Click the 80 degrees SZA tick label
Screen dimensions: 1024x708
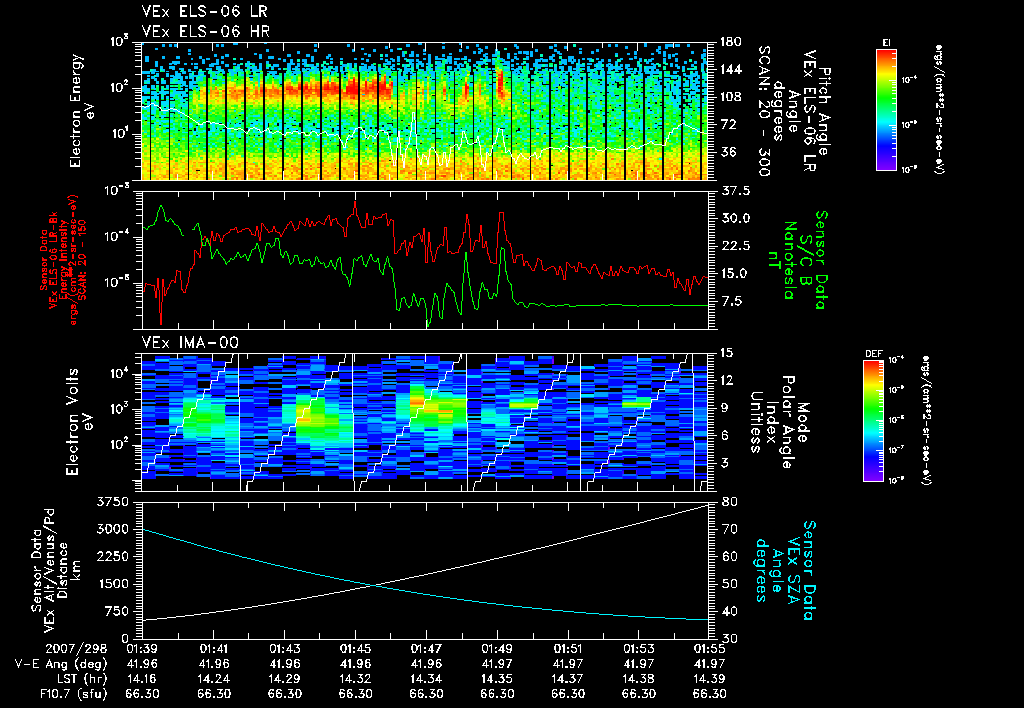coord(730,502)
